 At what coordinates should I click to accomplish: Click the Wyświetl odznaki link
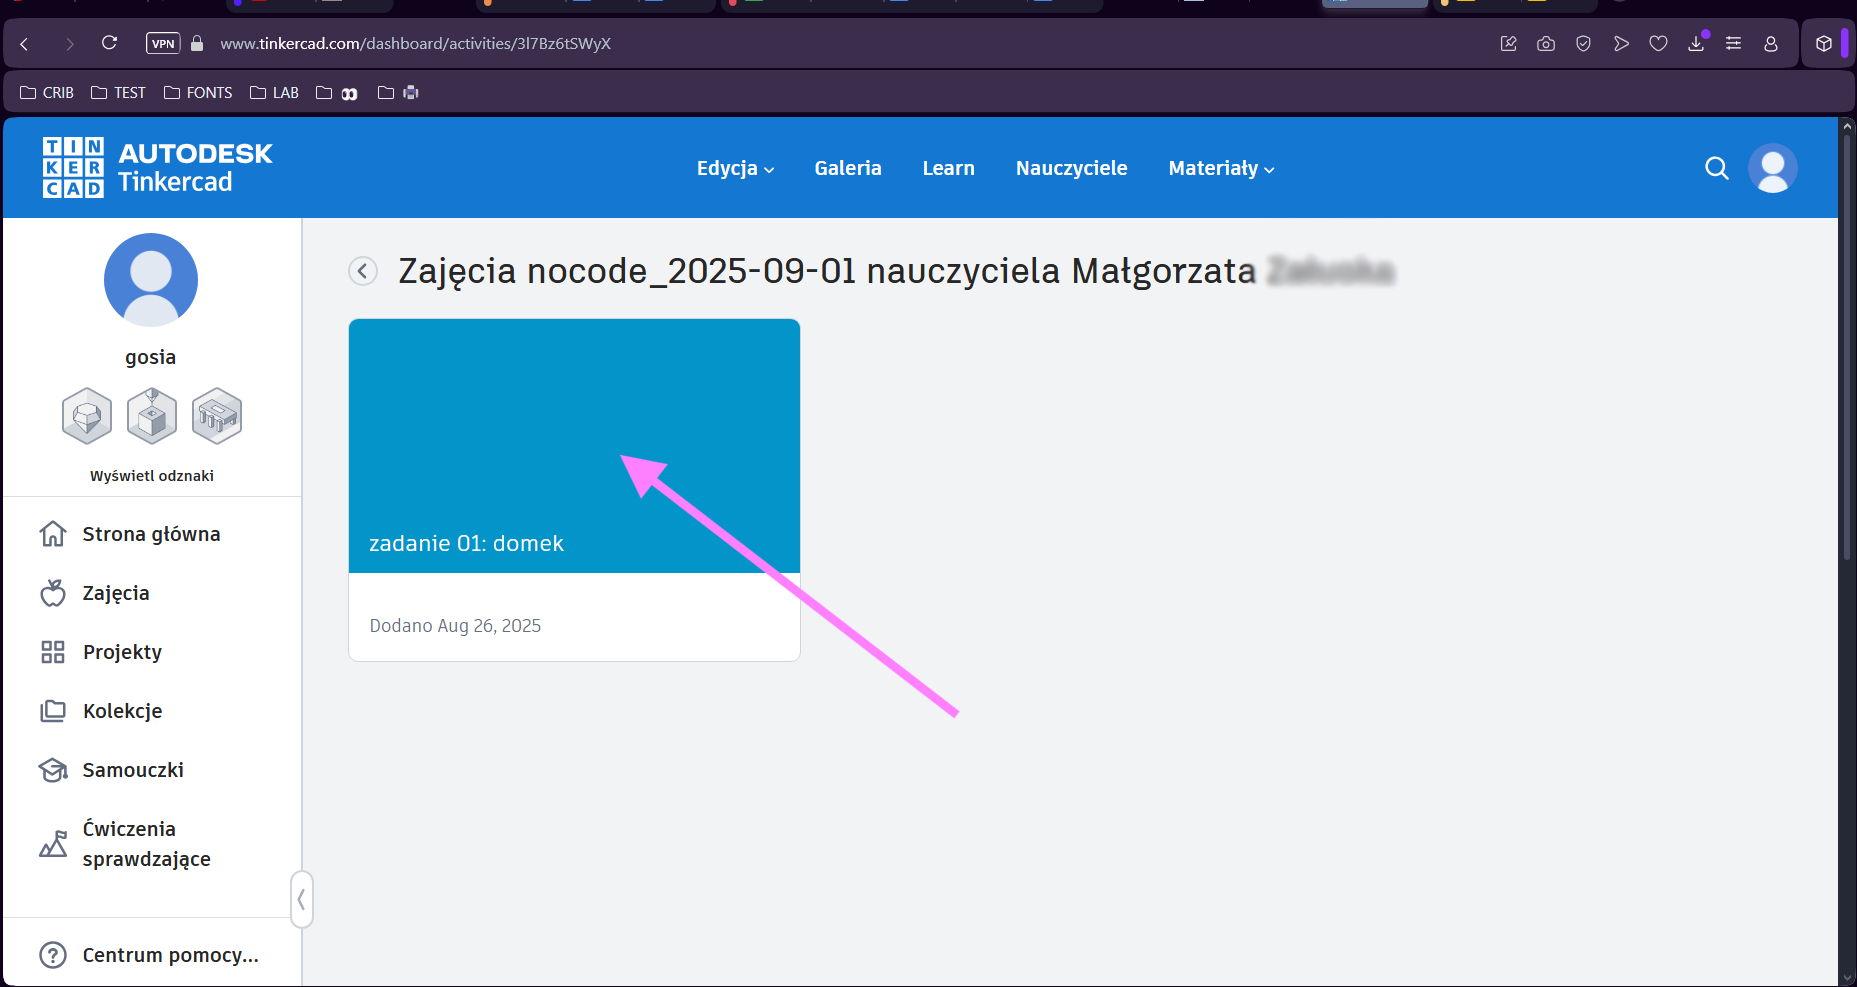[x=151, y=475]
